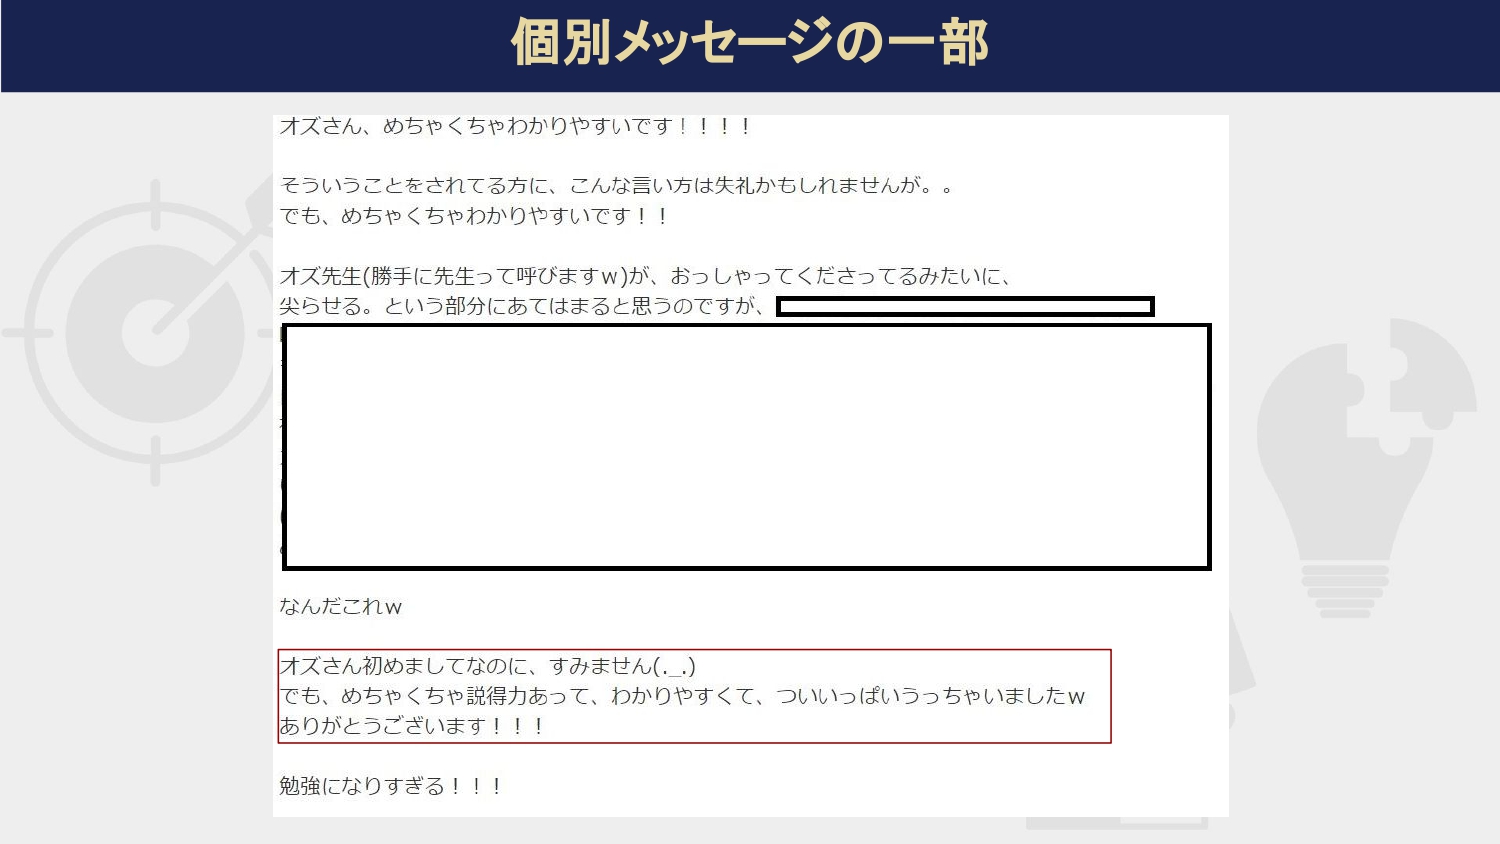Select the first line starting オズさん、めちゃくちゃ
Screen dimensions: 1500x844
point(515,126)
